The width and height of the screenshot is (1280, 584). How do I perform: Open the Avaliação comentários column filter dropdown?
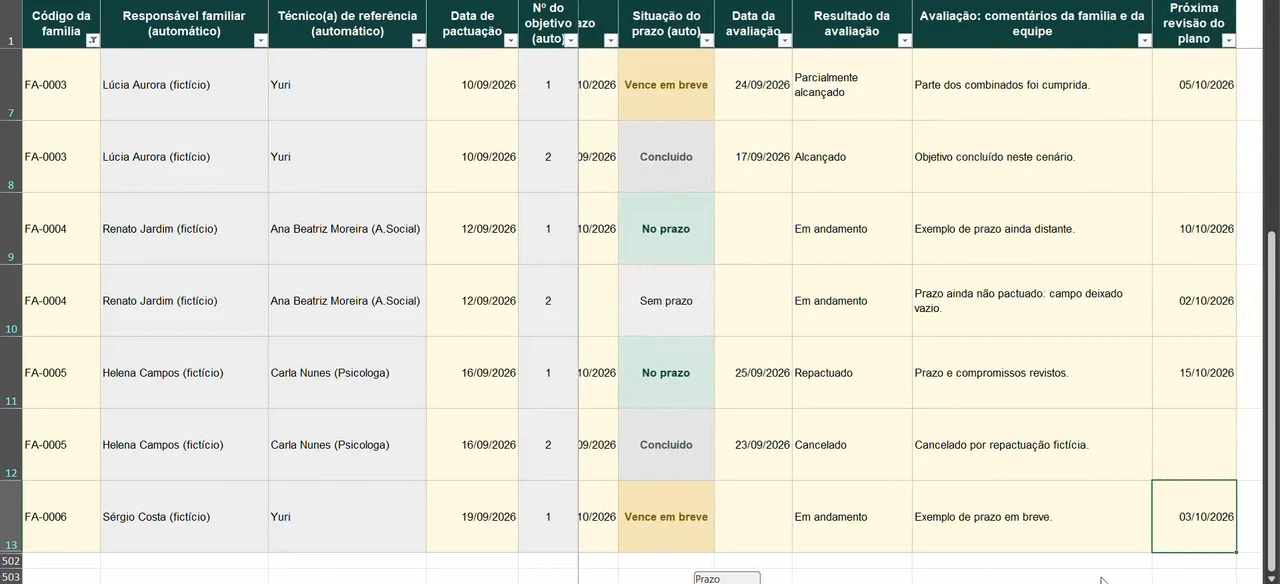coord(1145,41)
